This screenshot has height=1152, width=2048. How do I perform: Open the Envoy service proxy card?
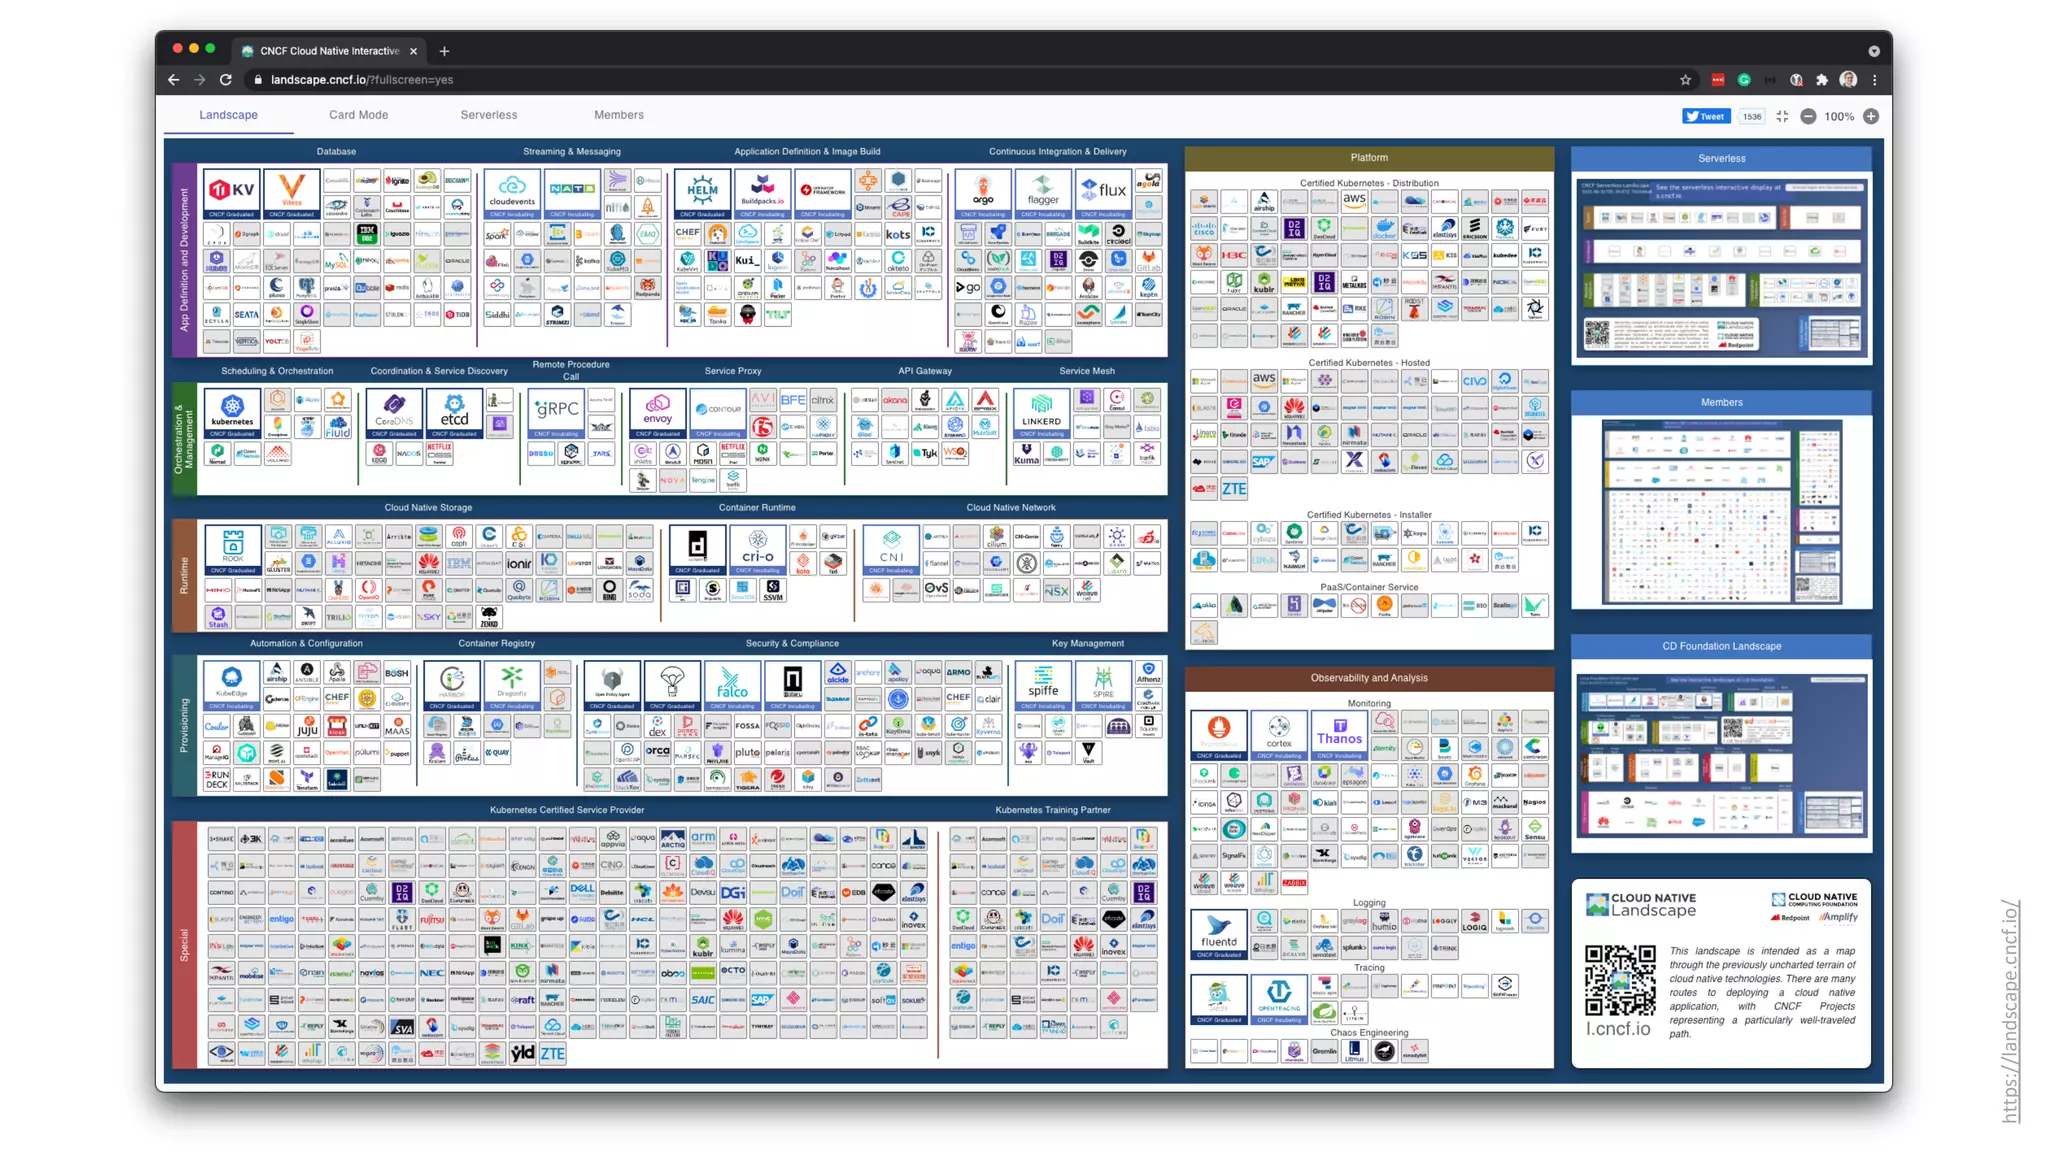point(657,412)
